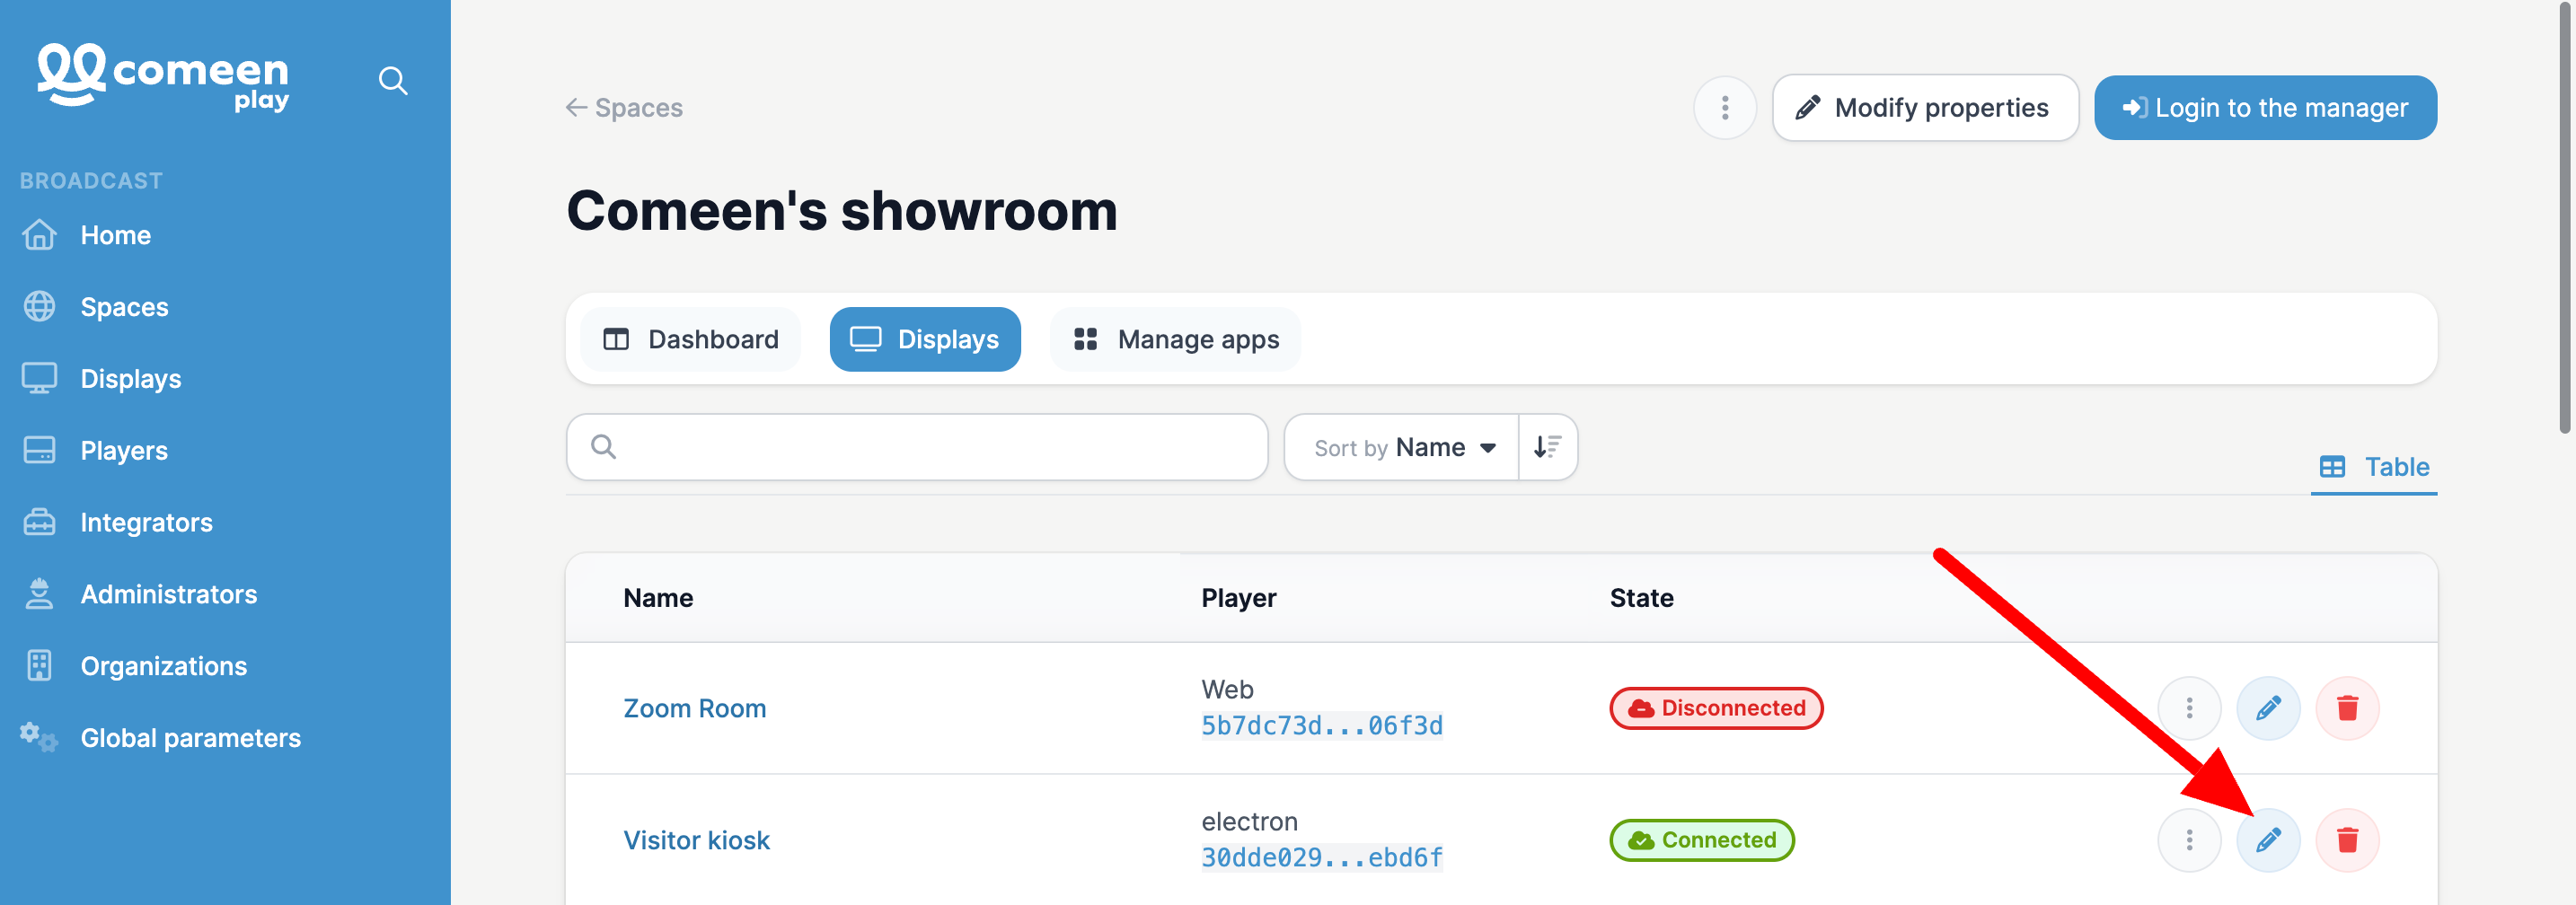Click the page vertical scrollbar

tap(2565, 218)
